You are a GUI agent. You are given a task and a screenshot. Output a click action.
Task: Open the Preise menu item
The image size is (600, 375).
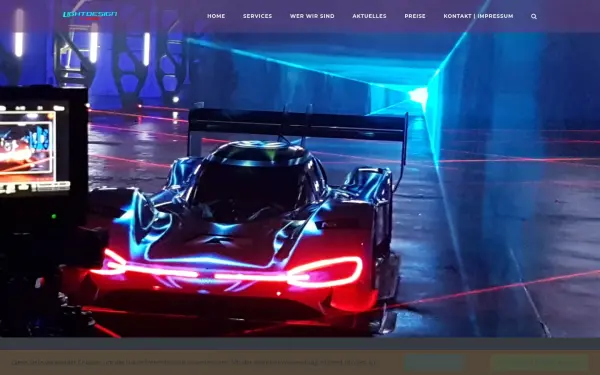[x=415, y=16]
